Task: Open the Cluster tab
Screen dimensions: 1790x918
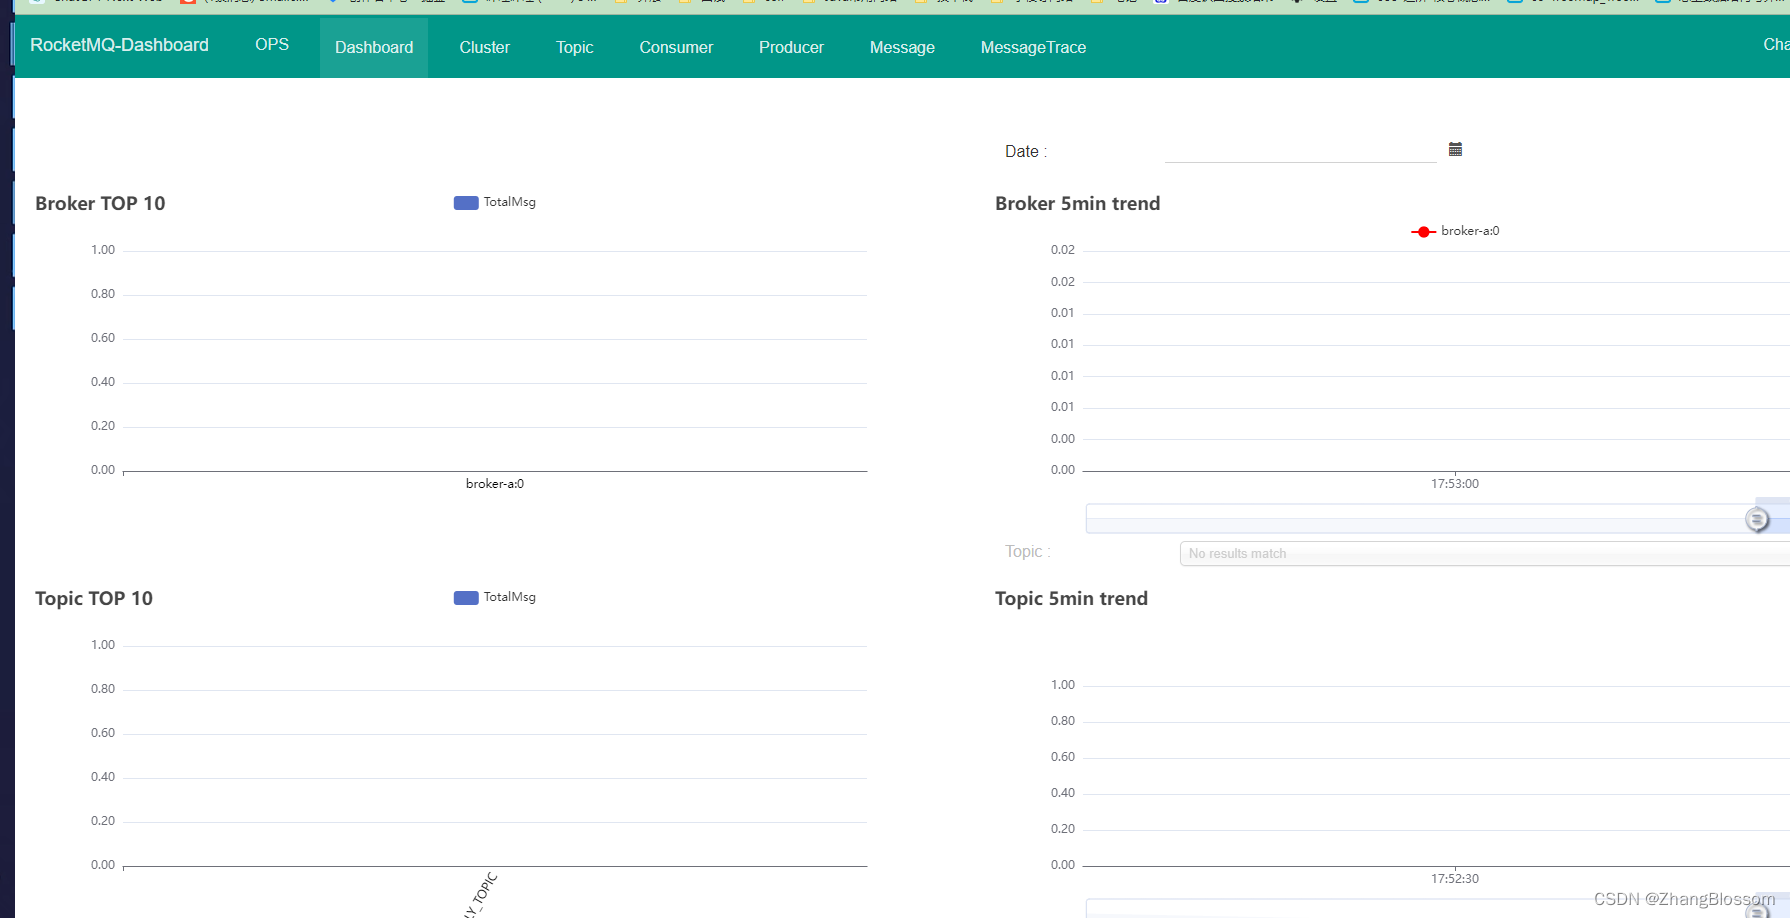Action: (x=484, y=47)
